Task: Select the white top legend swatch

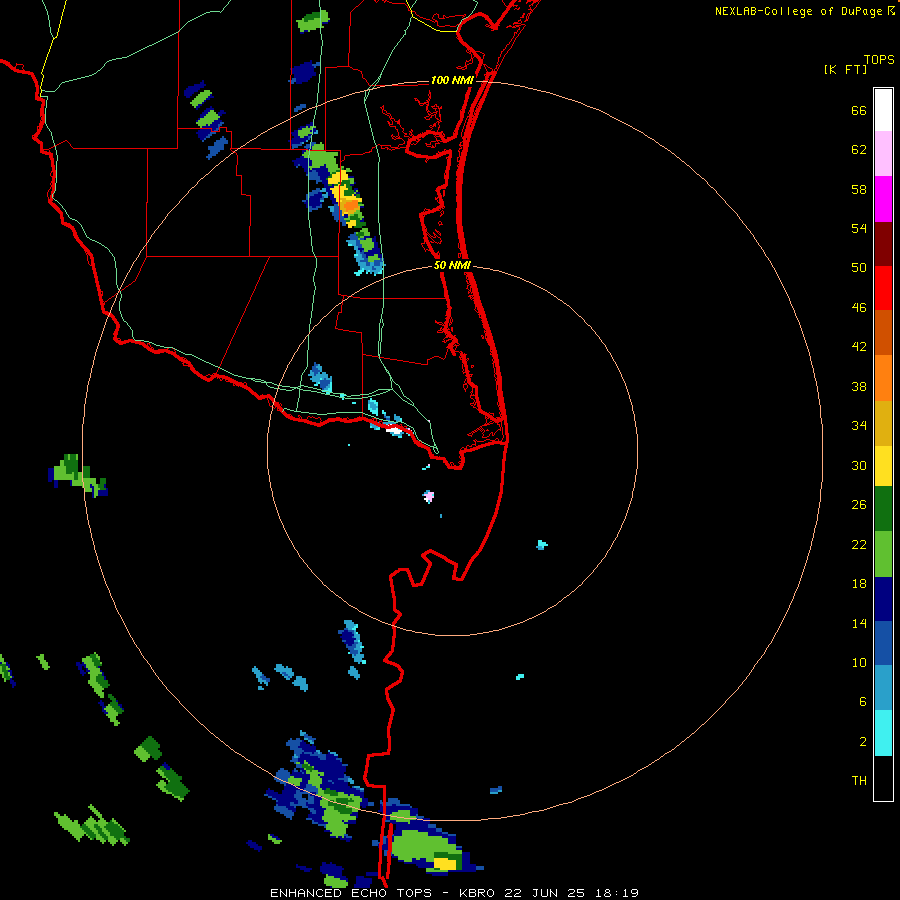Action: pos(883,110)
